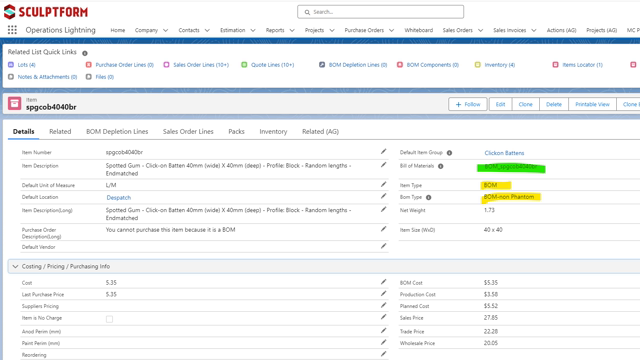Show help for Default Item Group info icon
The image size is (640, 360).
(449, 153)
